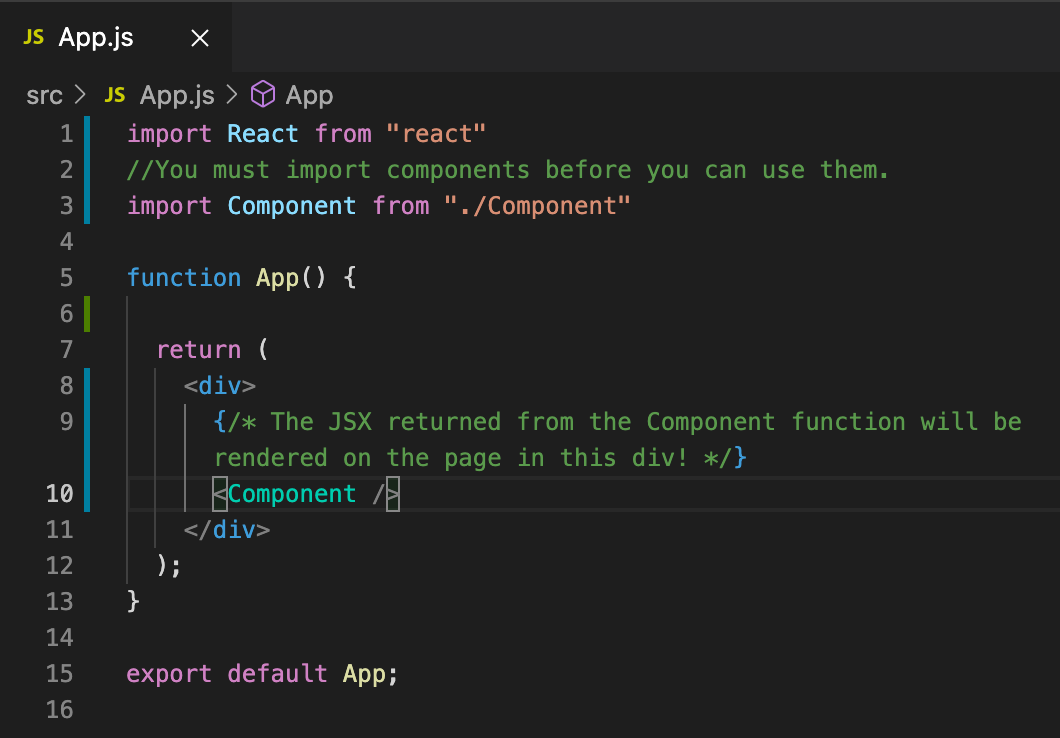Viewport: 1060px width, 738px height.
Task: Select line number 10 in the gutter
Action: (59, 493)
